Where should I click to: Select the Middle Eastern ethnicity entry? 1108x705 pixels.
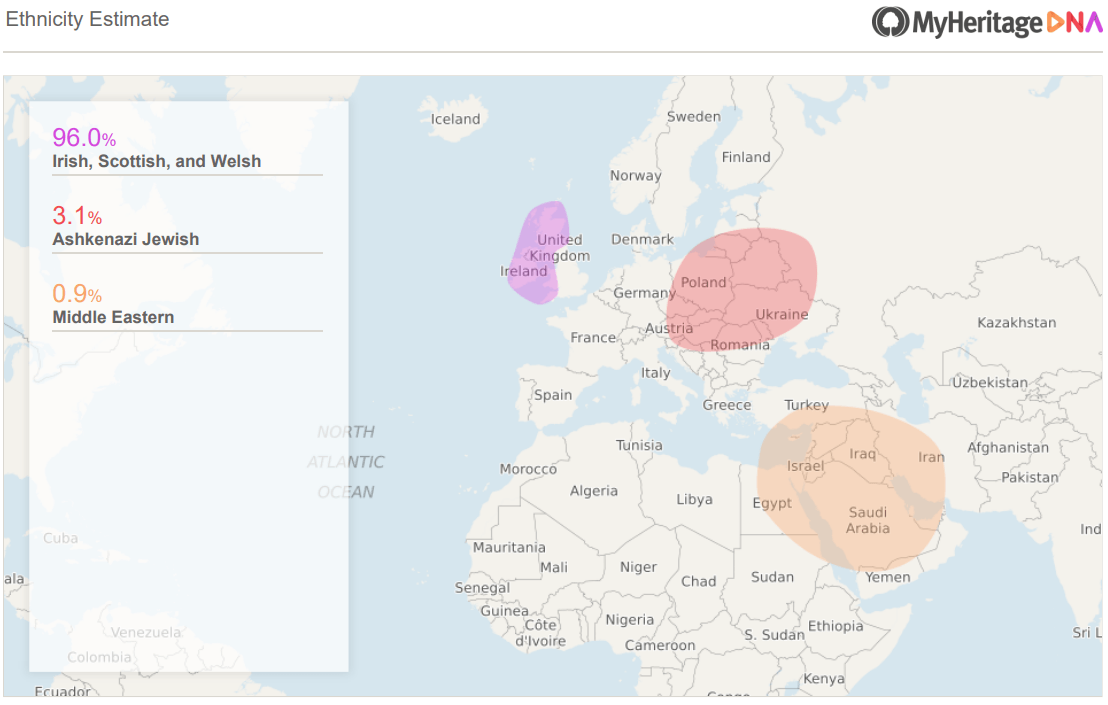(x=113, y=317)
